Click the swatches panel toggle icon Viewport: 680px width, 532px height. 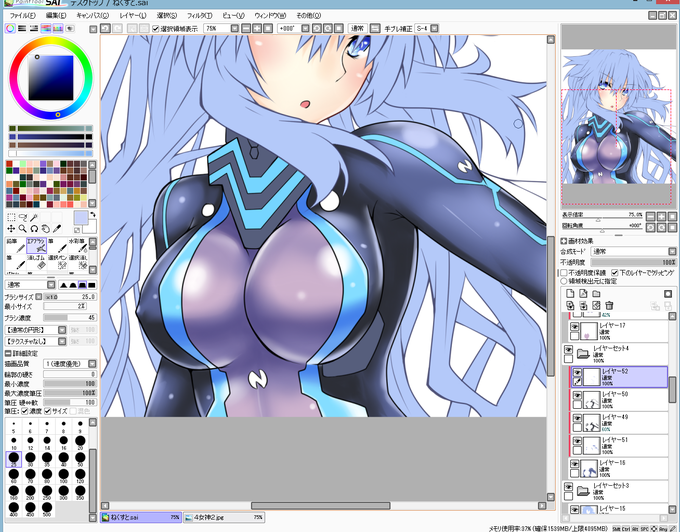click(x=58, y=29)
